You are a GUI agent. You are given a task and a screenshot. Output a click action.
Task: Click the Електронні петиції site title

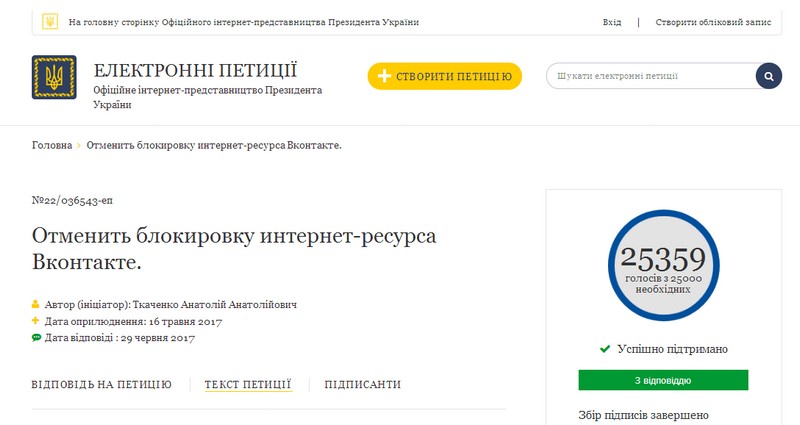click(195, 70)
